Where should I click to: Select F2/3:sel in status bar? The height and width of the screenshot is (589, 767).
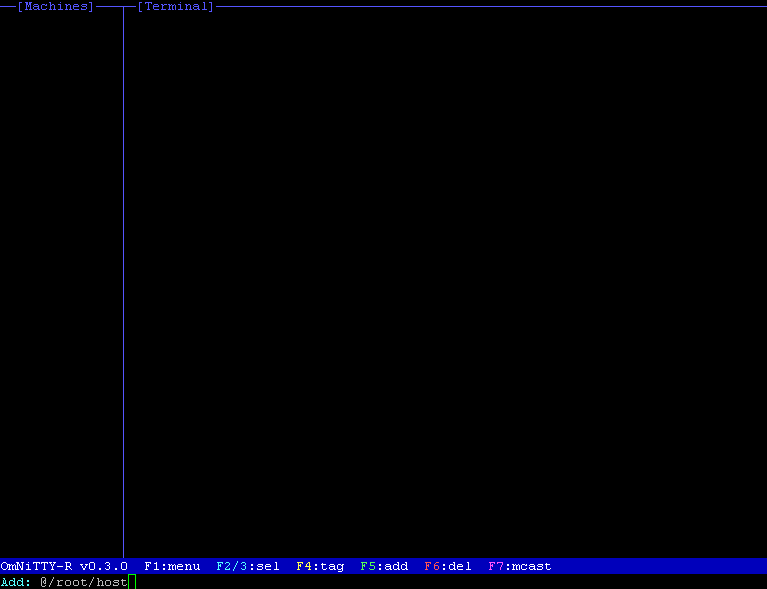coord(248,566)
